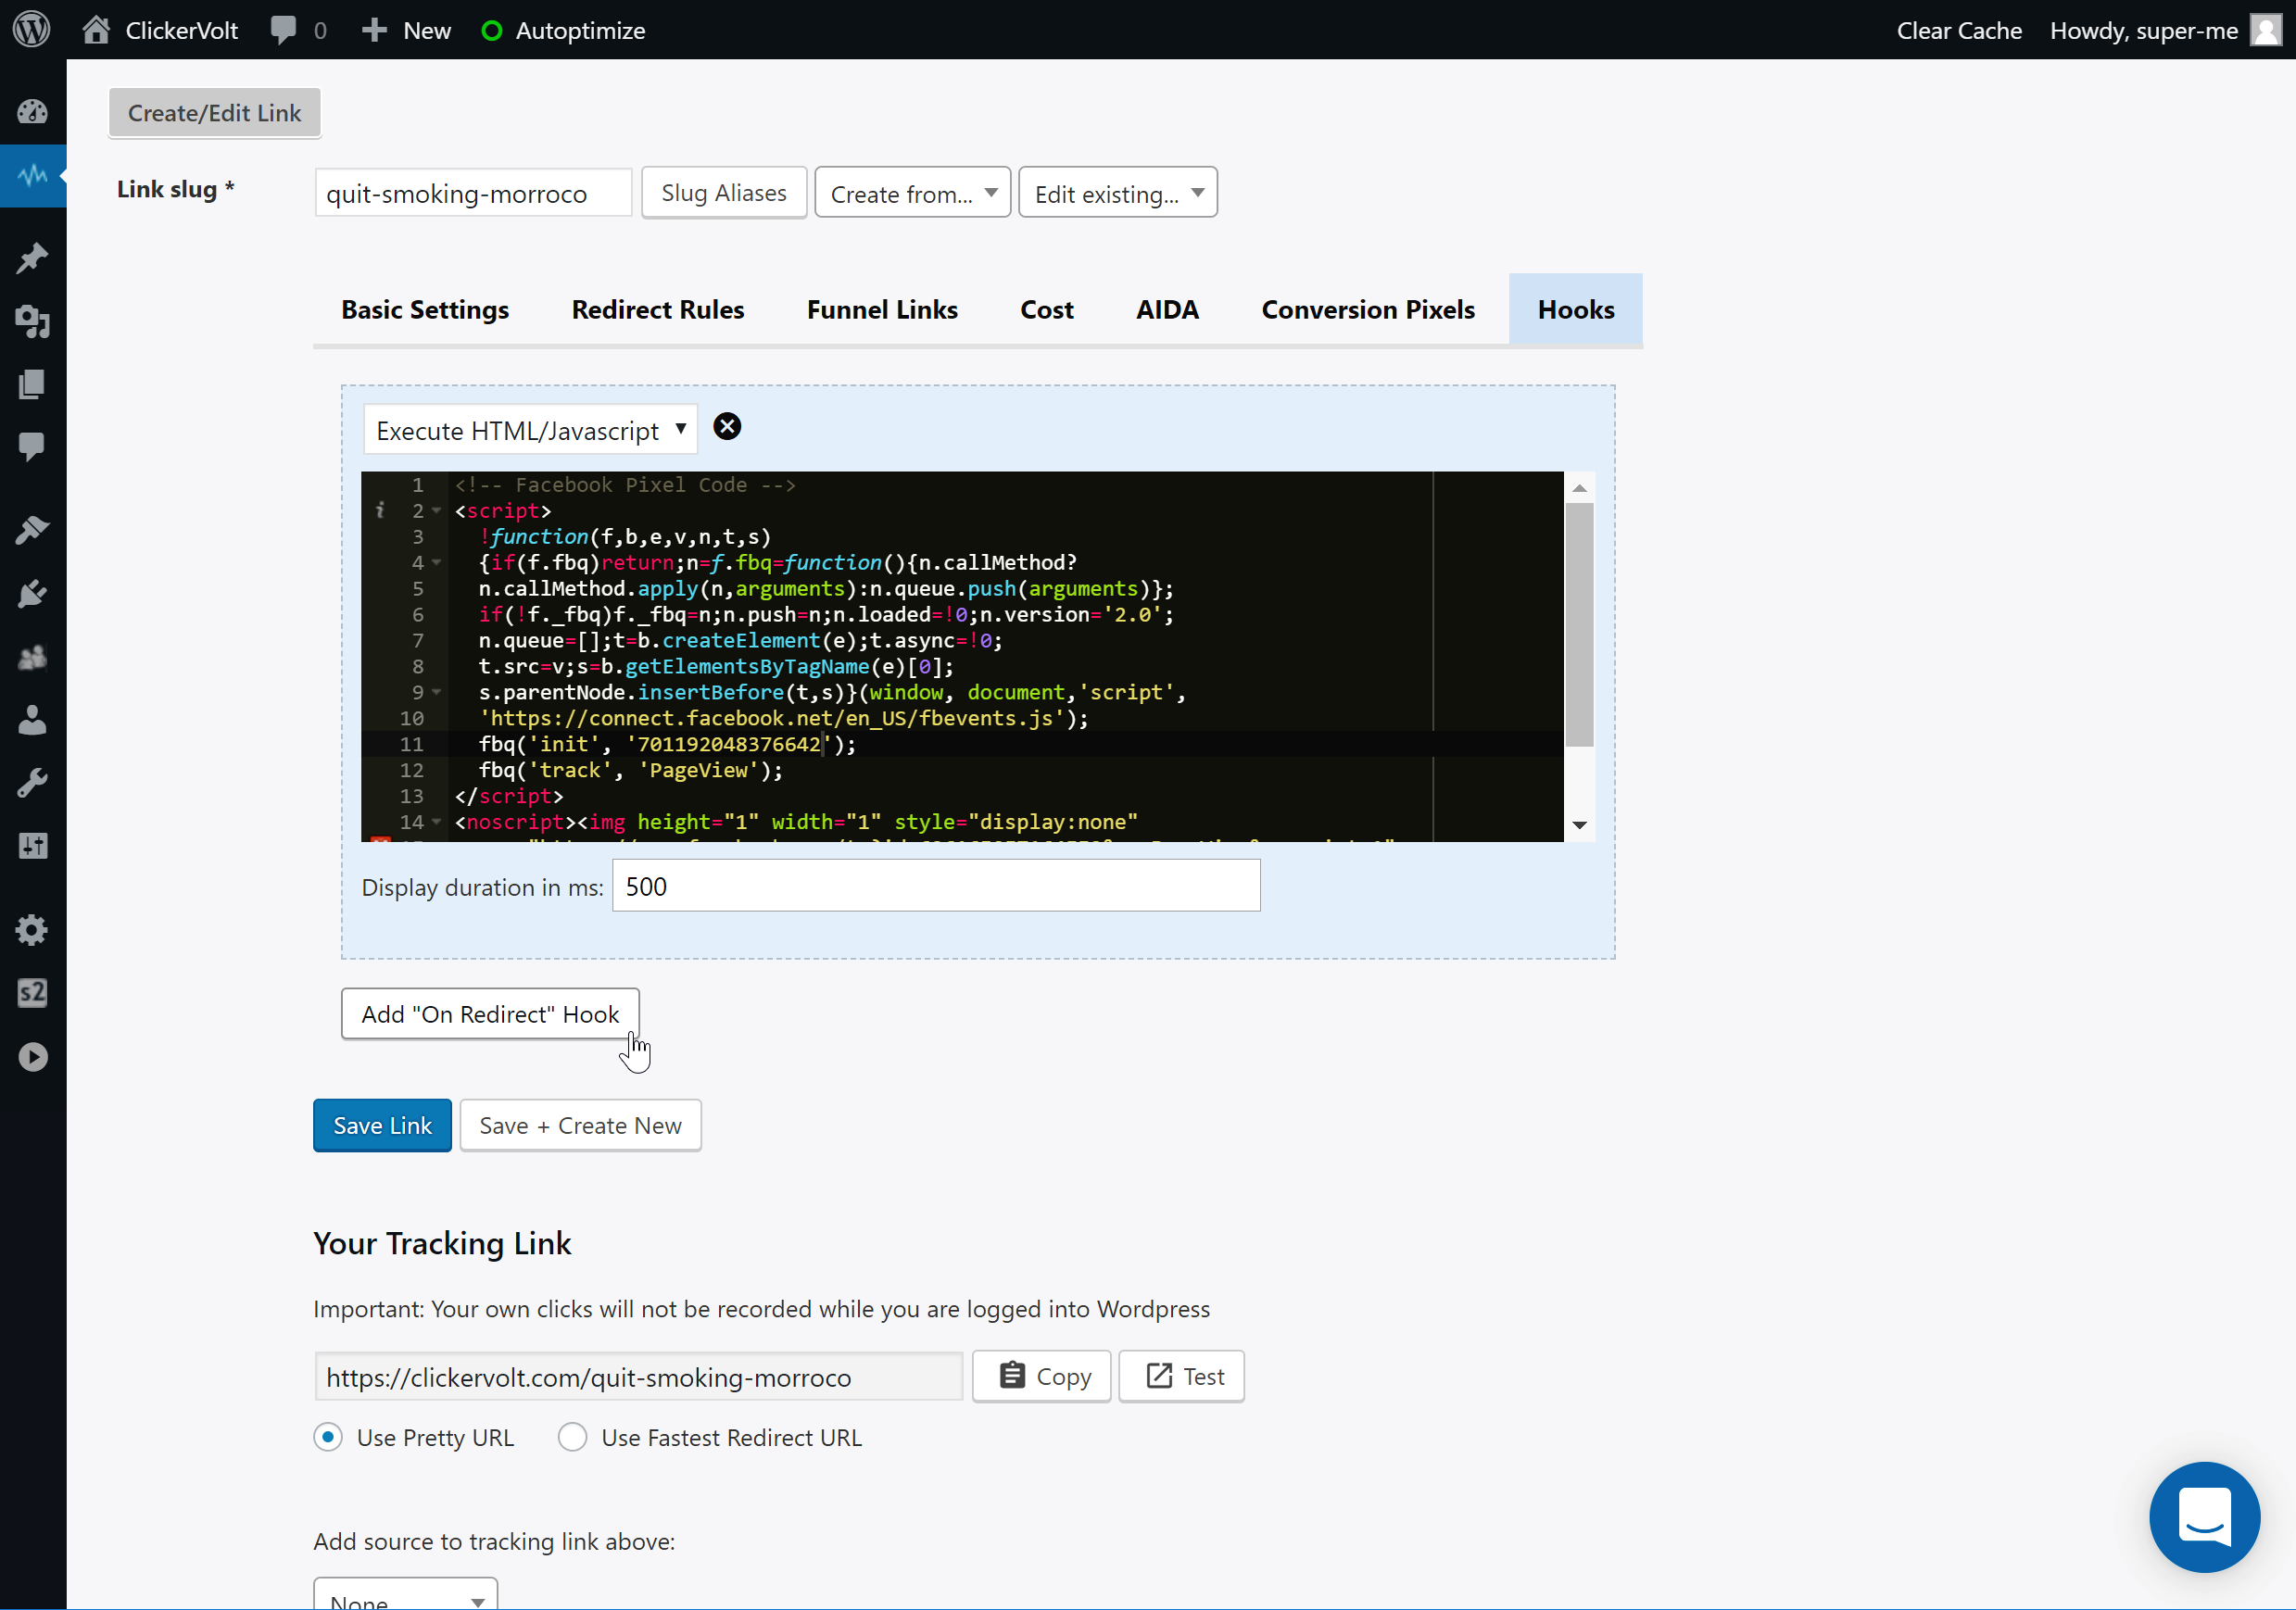Collapse the code fold arrow on line 9
2296x1610 pixels.
point(437,692)
